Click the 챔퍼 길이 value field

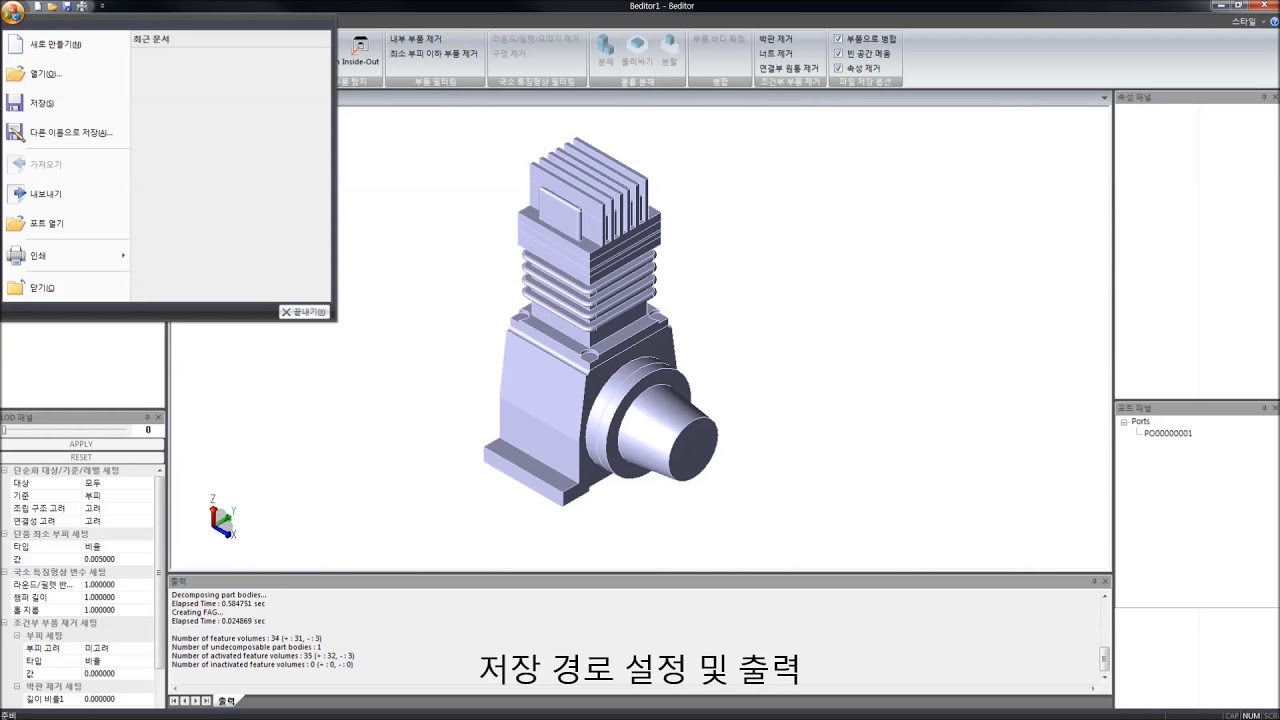tap(117, 597)
